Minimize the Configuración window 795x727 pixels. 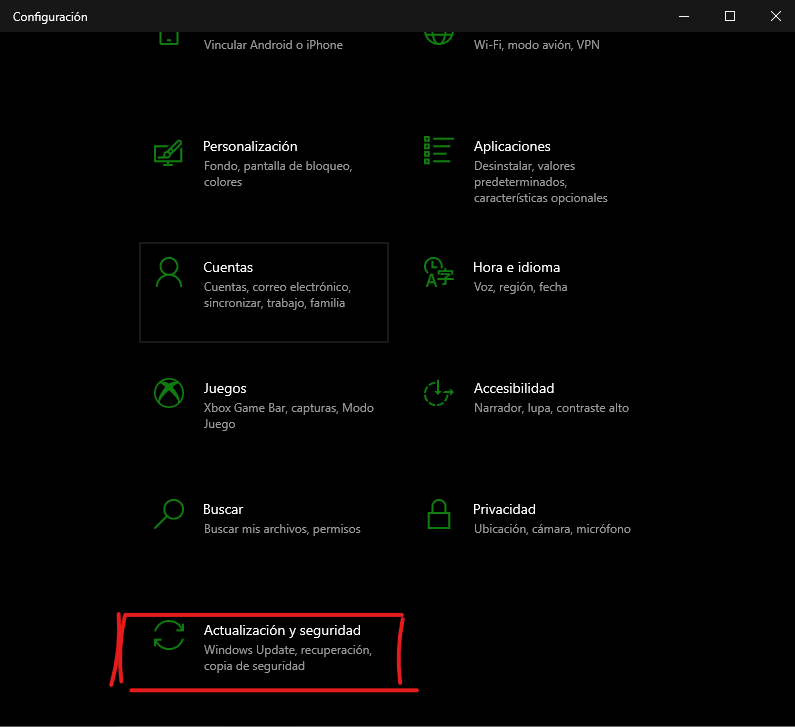point(684,16)
